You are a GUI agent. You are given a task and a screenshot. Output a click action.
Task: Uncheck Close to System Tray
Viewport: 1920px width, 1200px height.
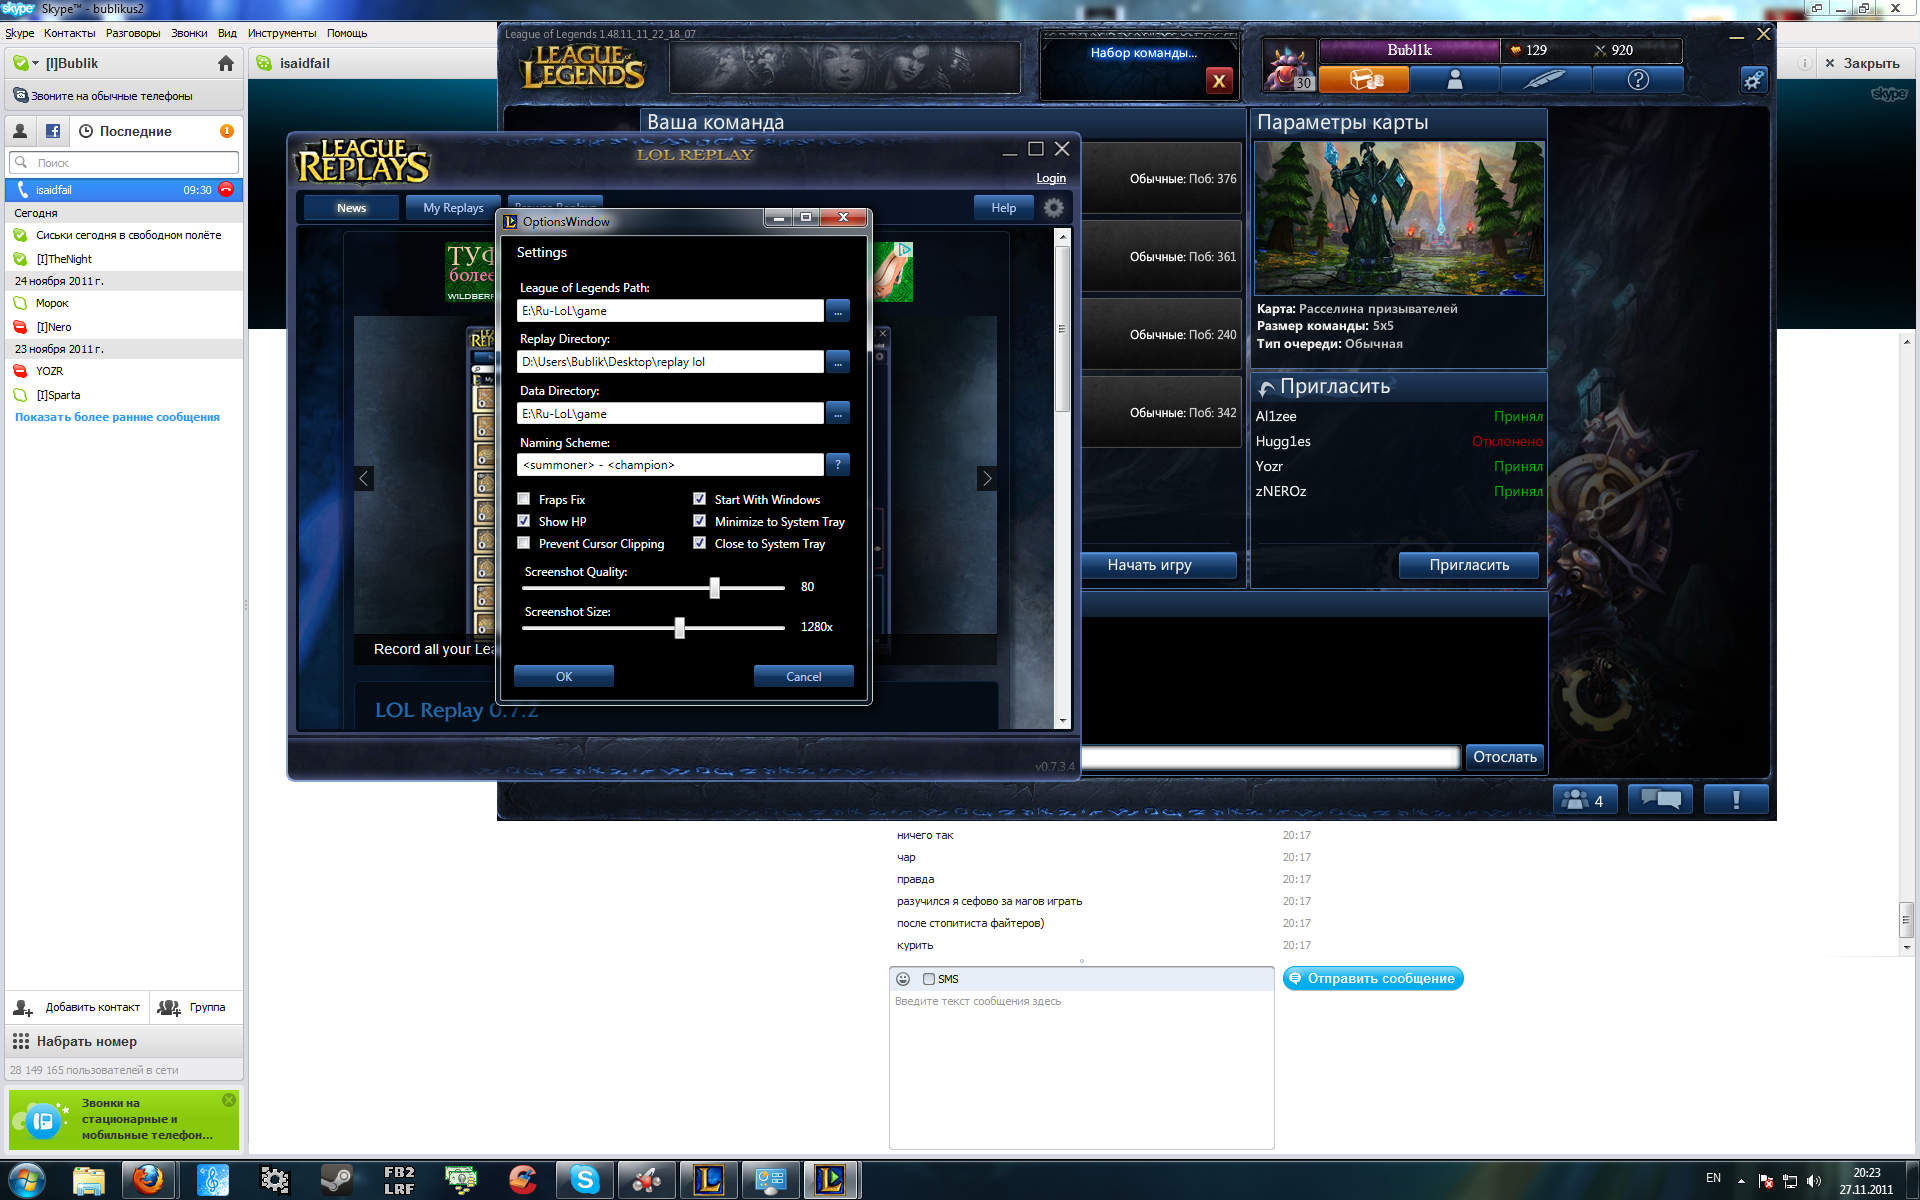[700, 543]
